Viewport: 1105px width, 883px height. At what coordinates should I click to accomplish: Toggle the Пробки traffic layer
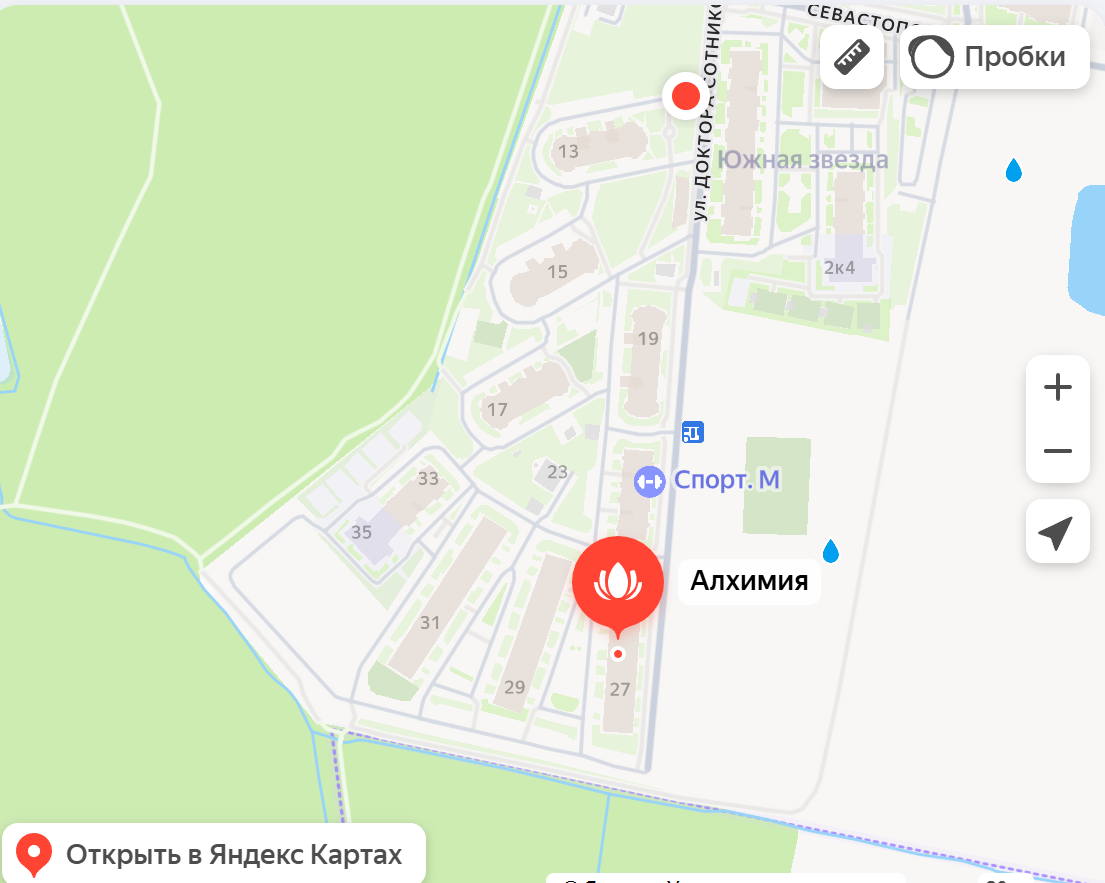tap(994, 57)
